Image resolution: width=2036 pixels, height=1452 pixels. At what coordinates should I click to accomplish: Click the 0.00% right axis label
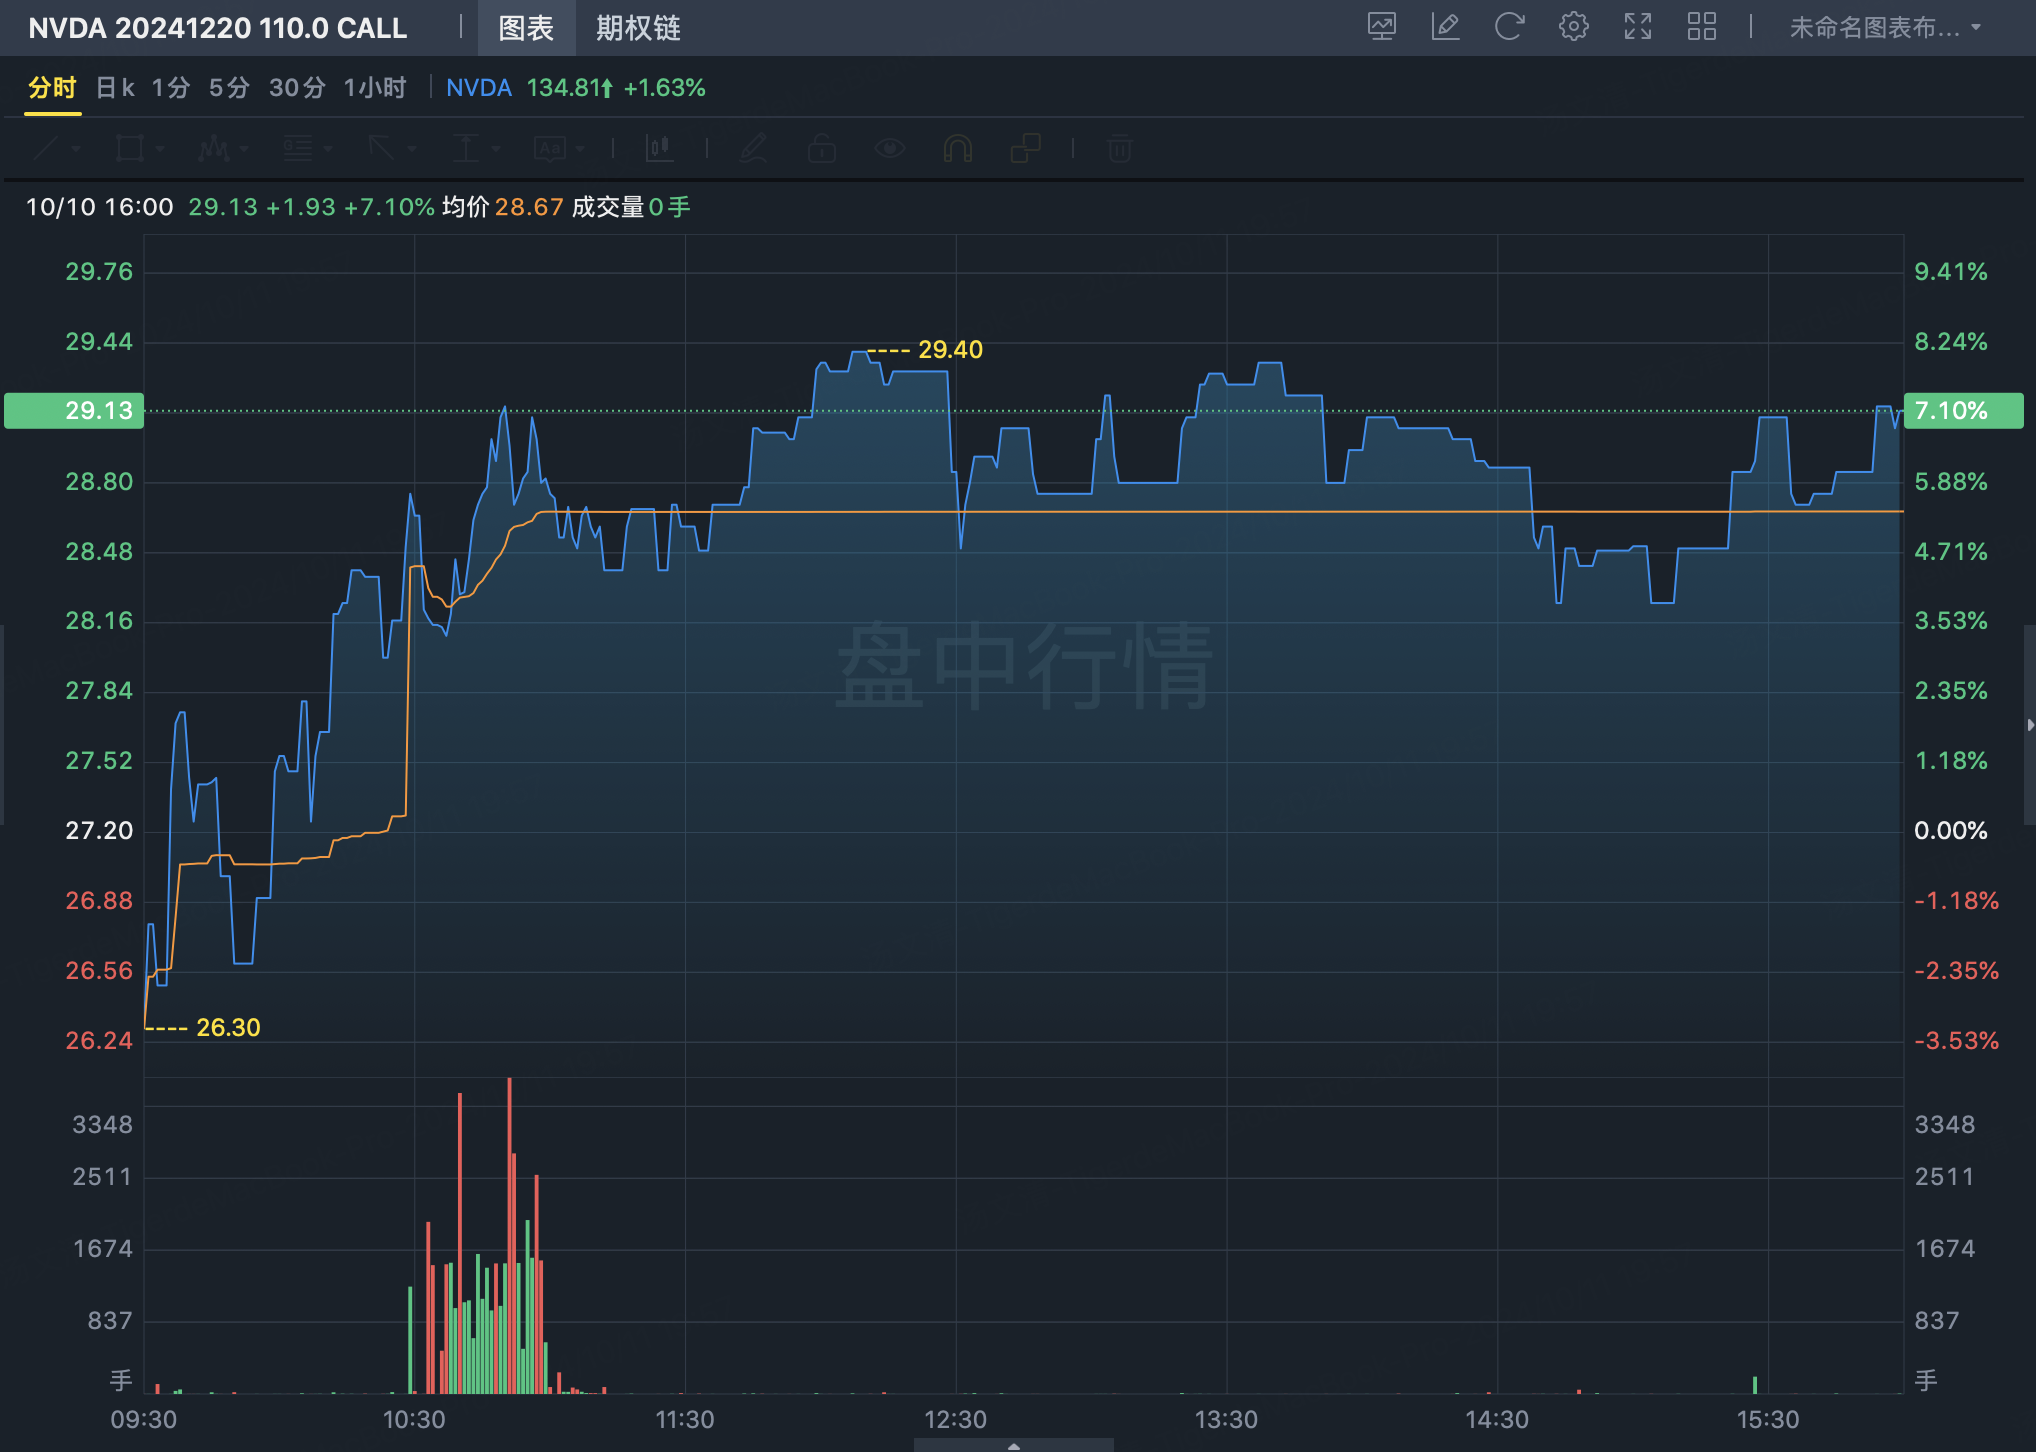(x=1950, y=830)
